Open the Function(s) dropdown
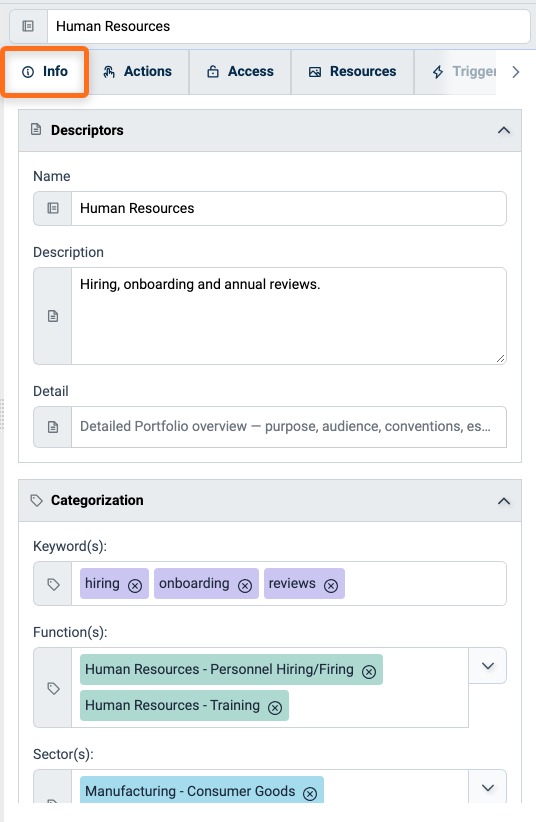Viewport: 536px width, 822px height. coord(488,666)
